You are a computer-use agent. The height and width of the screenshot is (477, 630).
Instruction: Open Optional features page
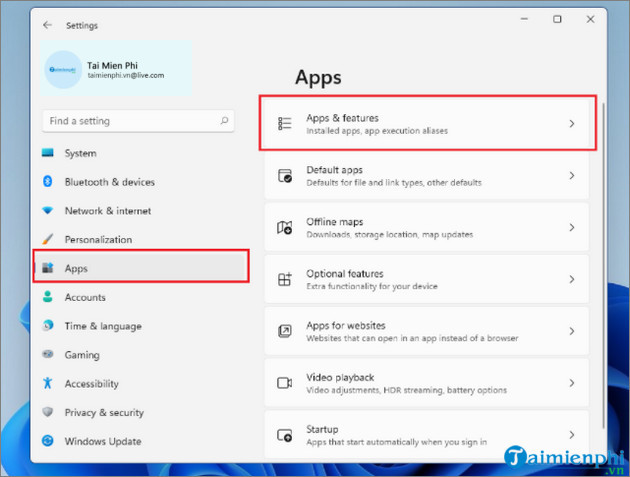point(427,279)
